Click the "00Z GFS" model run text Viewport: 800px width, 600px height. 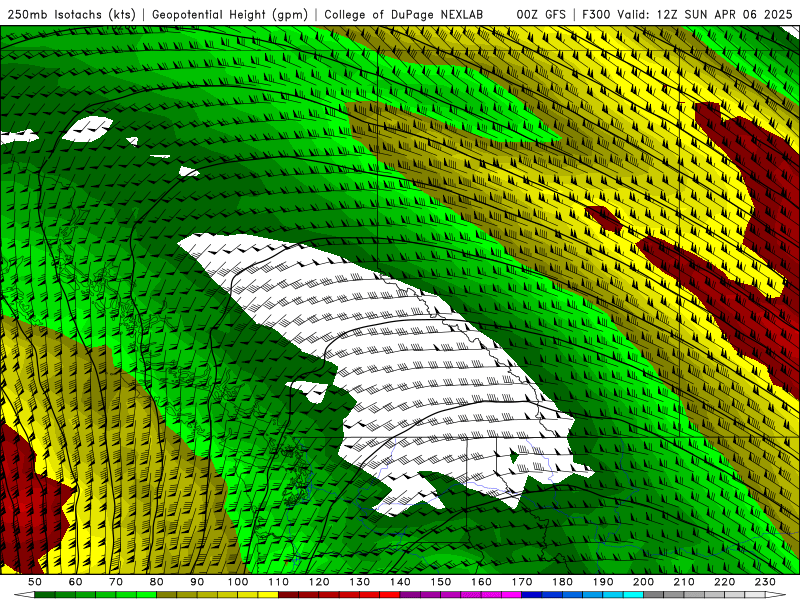(541, 14)
